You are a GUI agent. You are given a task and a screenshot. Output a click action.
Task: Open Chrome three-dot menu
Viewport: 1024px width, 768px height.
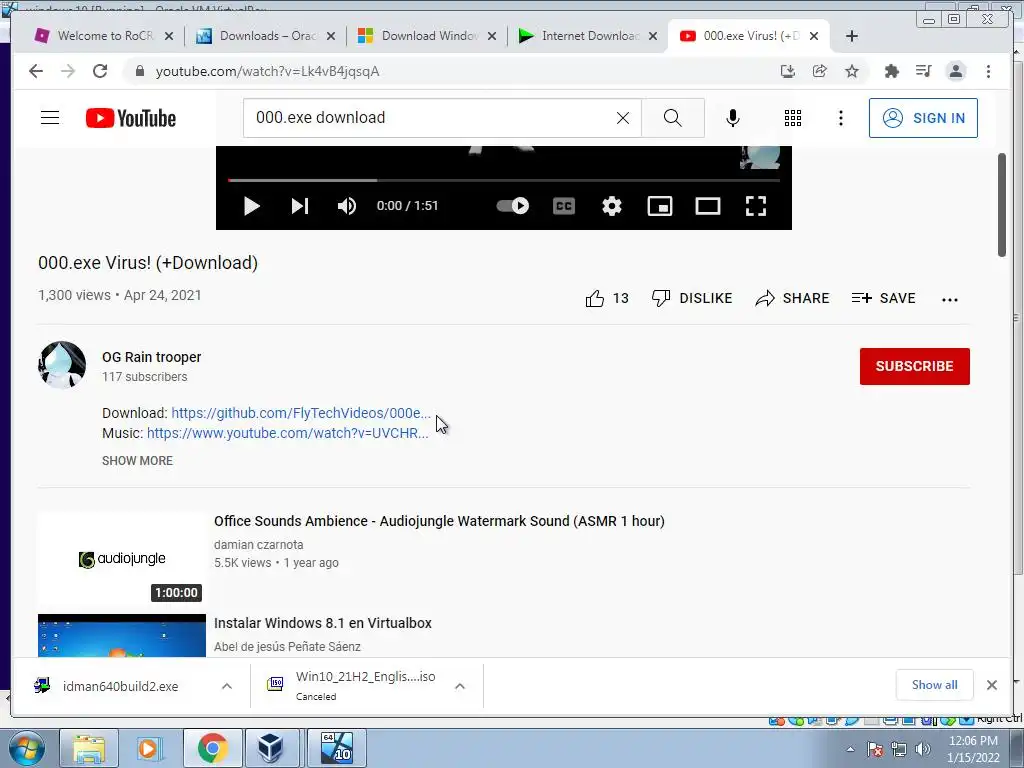(988, 71)
